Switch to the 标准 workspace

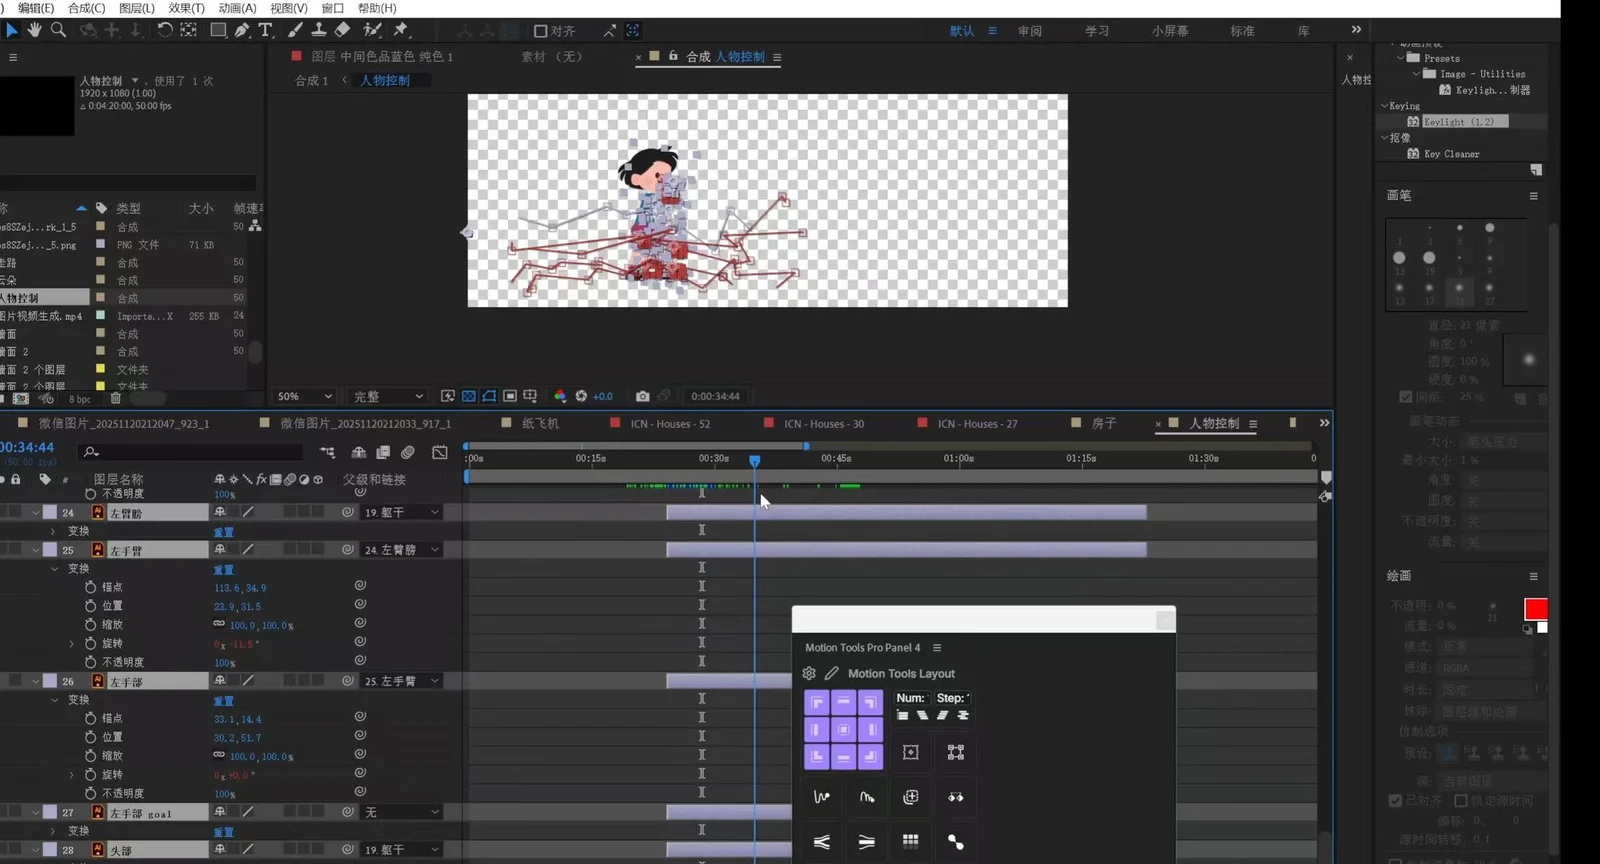coord(1242,31)
